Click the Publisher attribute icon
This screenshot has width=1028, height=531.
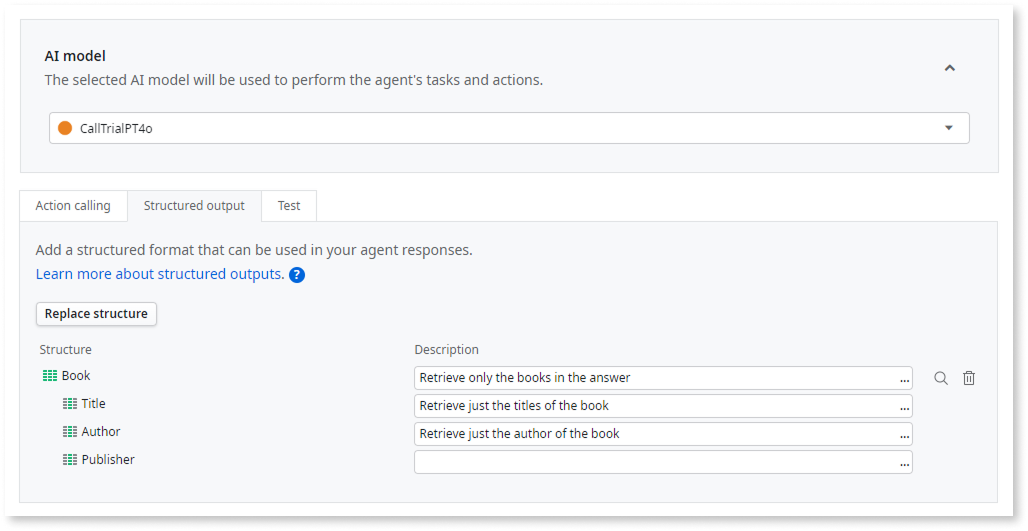[x=70, y=460]
